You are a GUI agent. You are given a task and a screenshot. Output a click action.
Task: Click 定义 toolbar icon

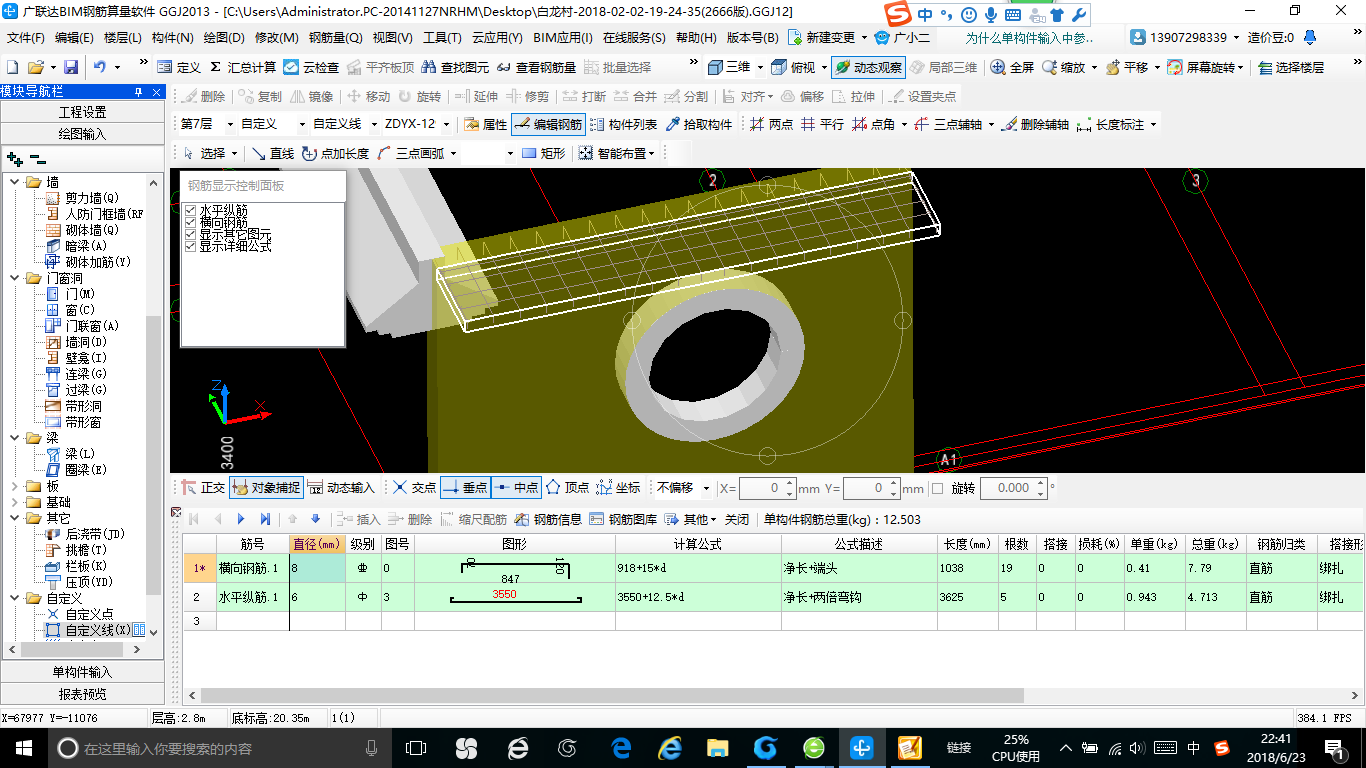[178, 67]
